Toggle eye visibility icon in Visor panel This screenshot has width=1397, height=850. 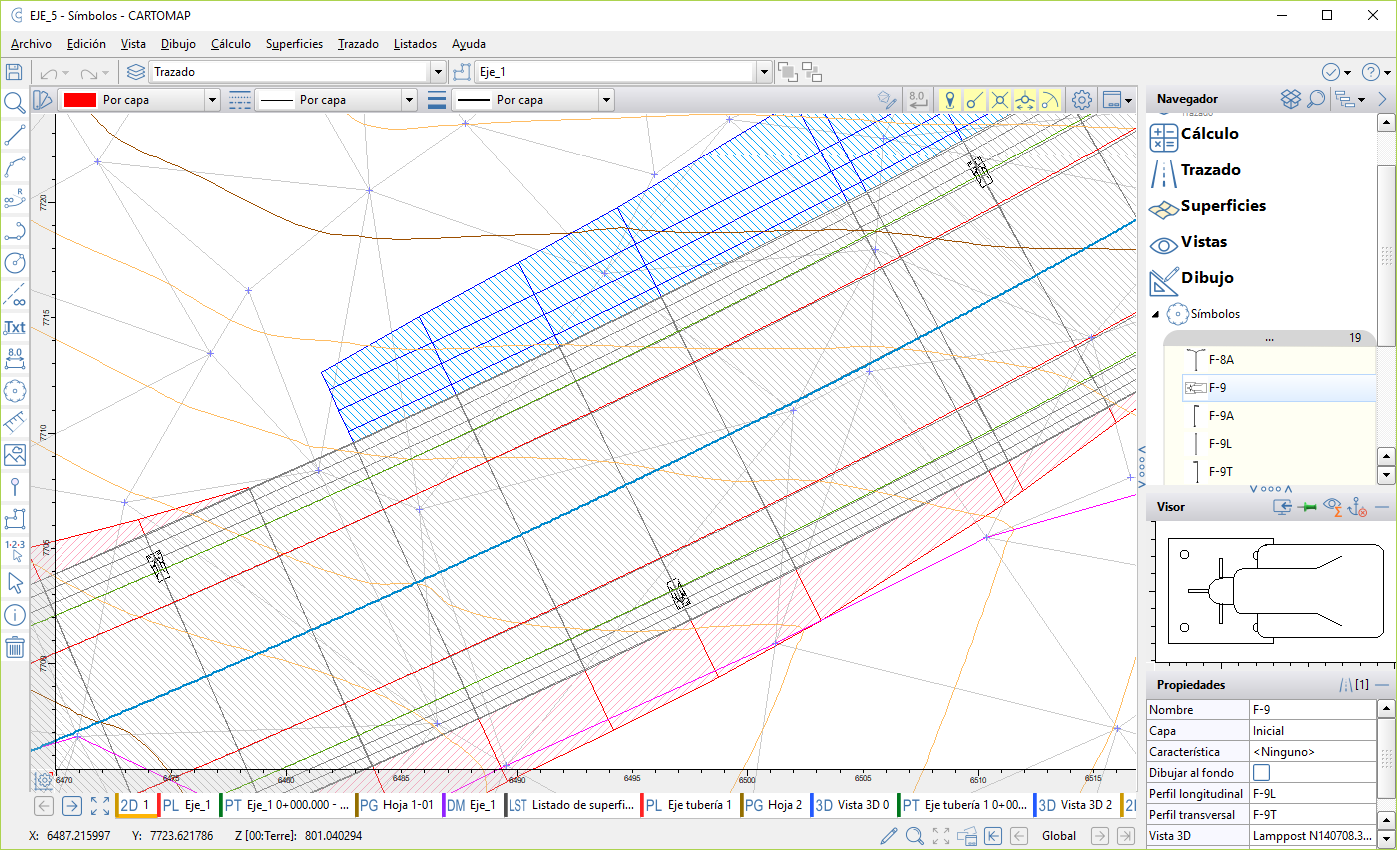pos(1332,507)
